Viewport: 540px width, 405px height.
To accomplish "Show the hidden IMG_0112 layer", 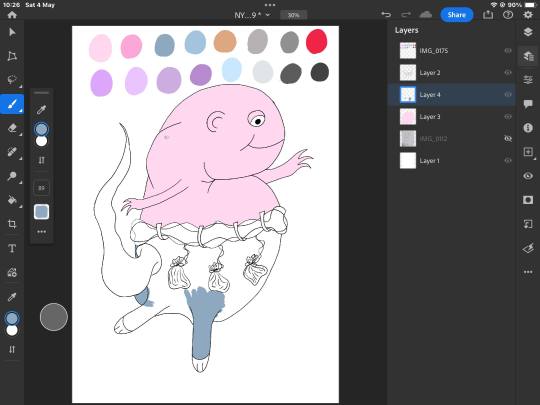I will 508,138.
